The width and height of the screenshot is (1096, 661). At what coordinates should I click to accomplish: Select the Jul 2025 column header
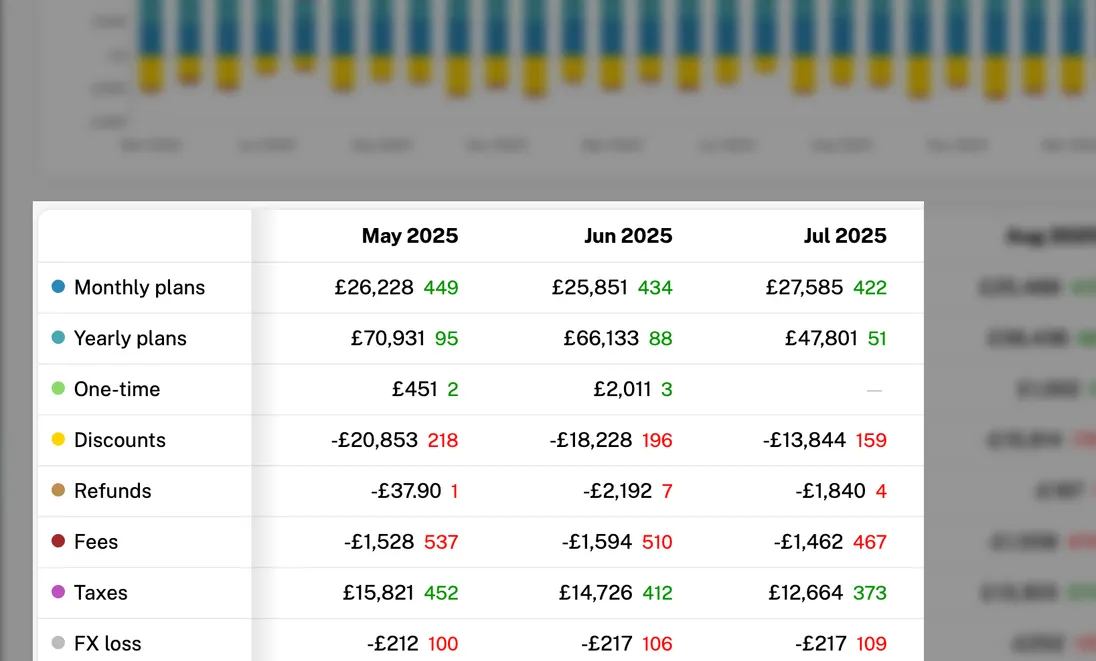point(845,236)
